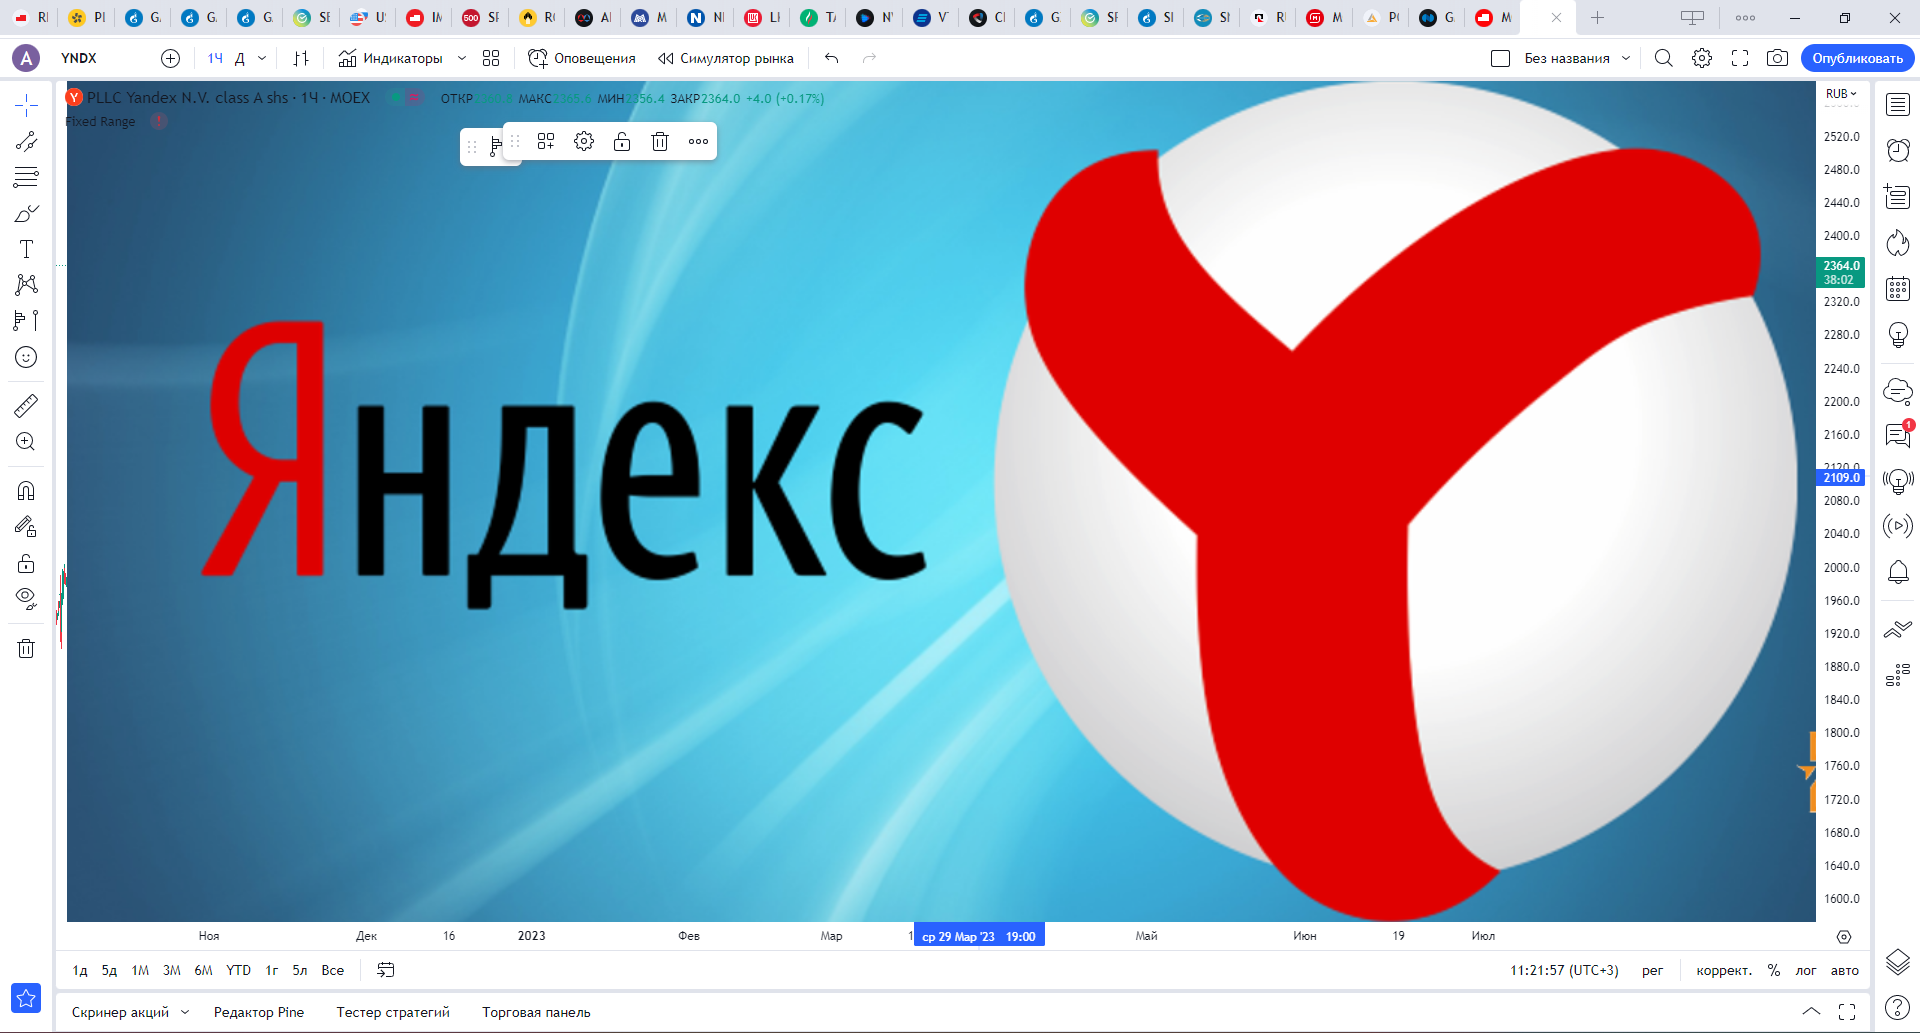Screen dimensions: 1920x1033
Task: Open the Fibonacci and Gann tools
Action: pyautogui.click(x=26, y=177)
